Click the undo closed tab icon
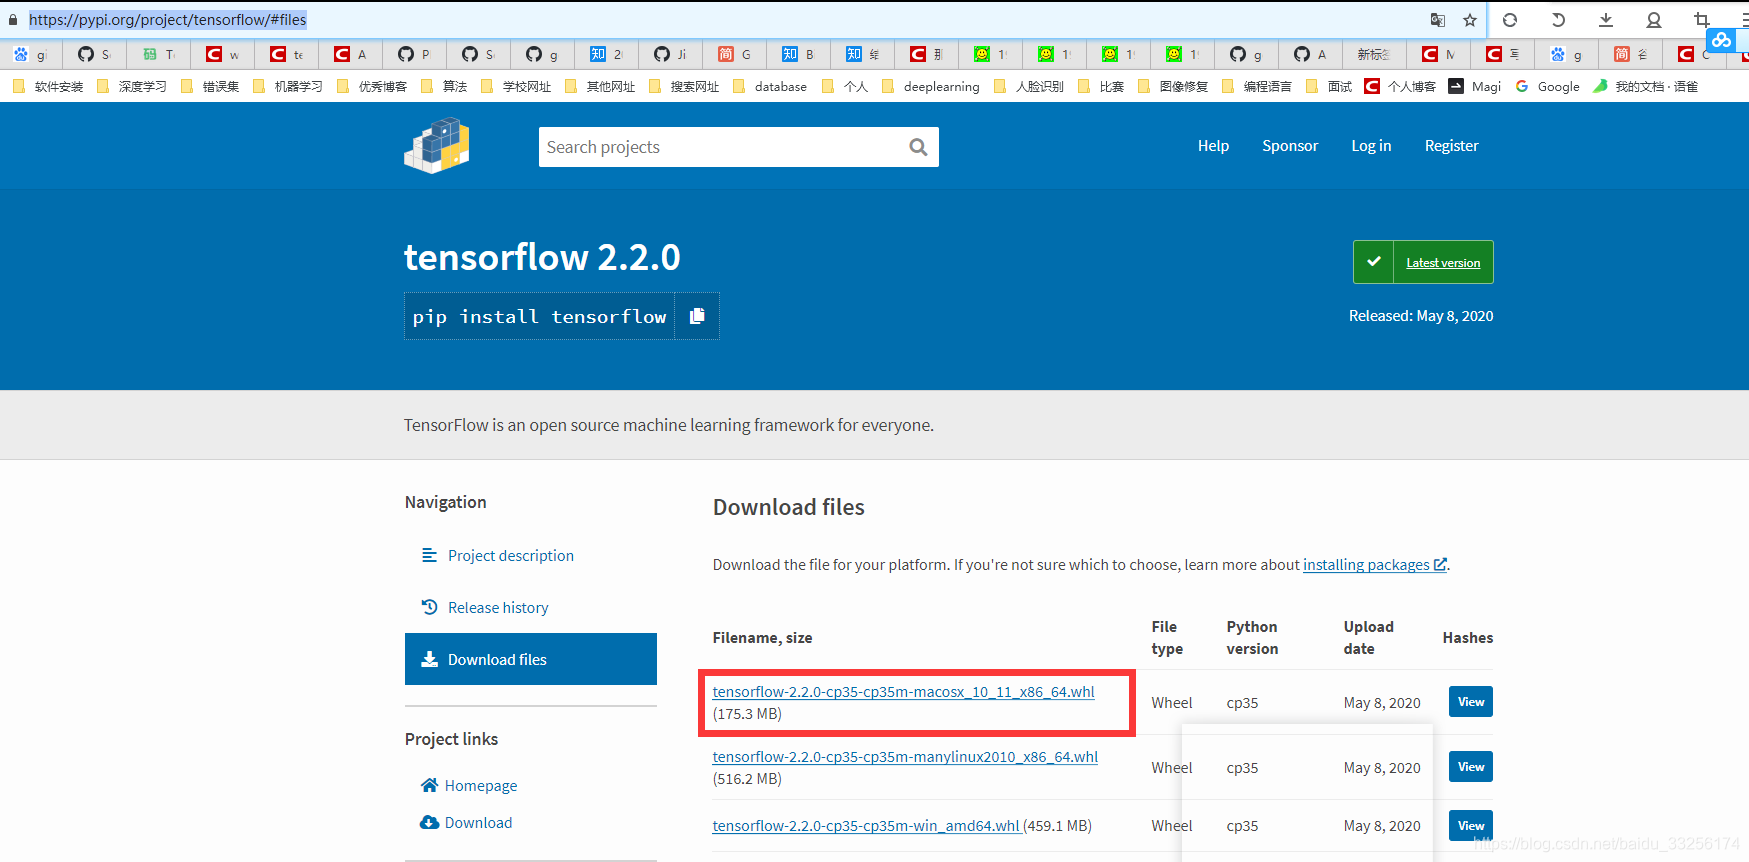 pos(1558,20)
